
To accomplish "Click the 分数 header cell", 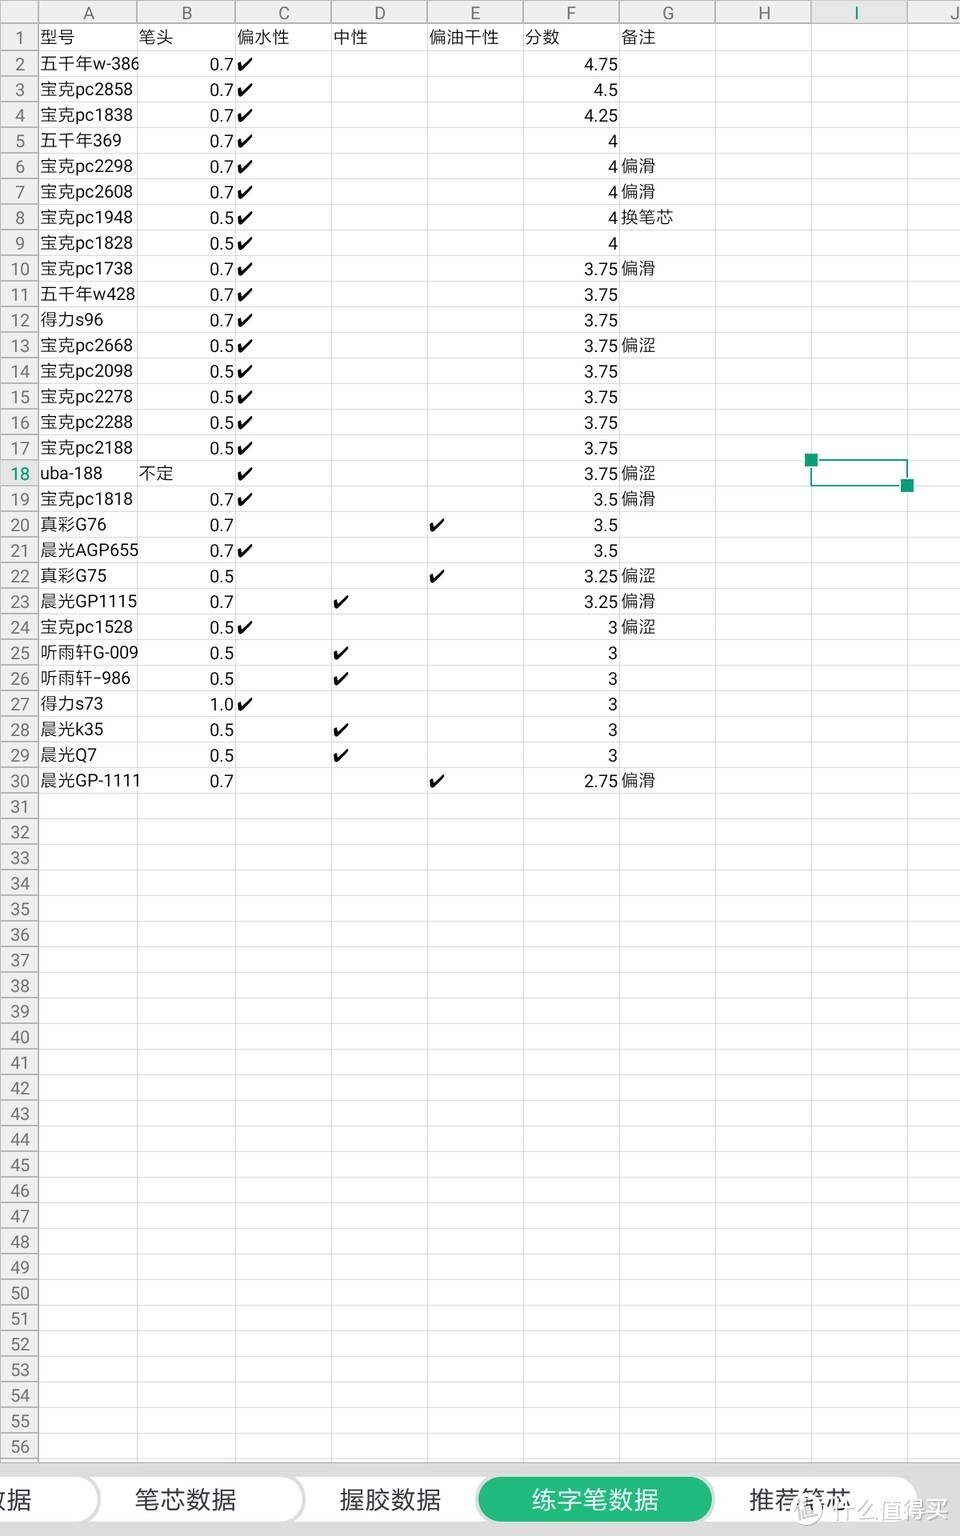I will (x=571, y=38).
